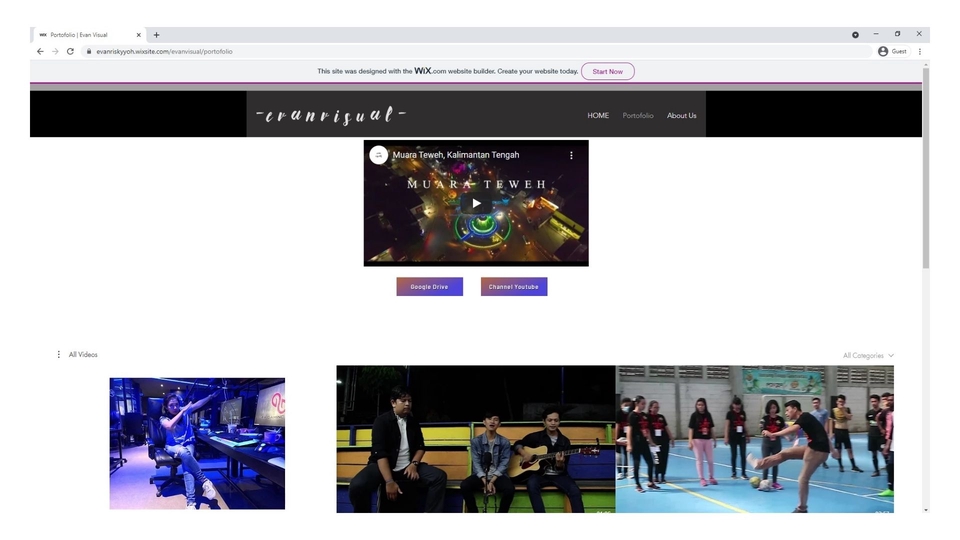Open the three musicians with guitar video thumbnail
This screenshot has width=960, height=540.
(476, 439)
